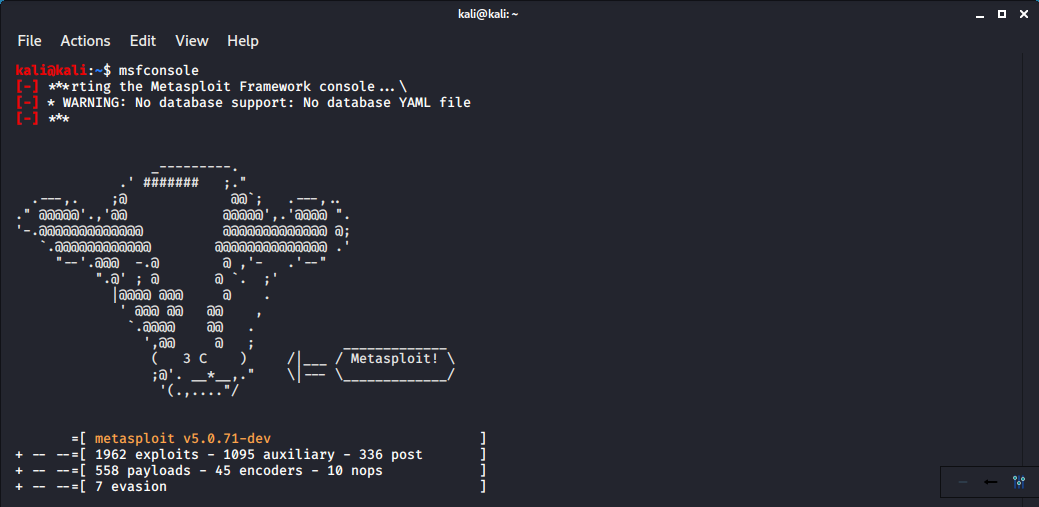
Task: Close the kali terminal window
Action: click(1023, 14)
